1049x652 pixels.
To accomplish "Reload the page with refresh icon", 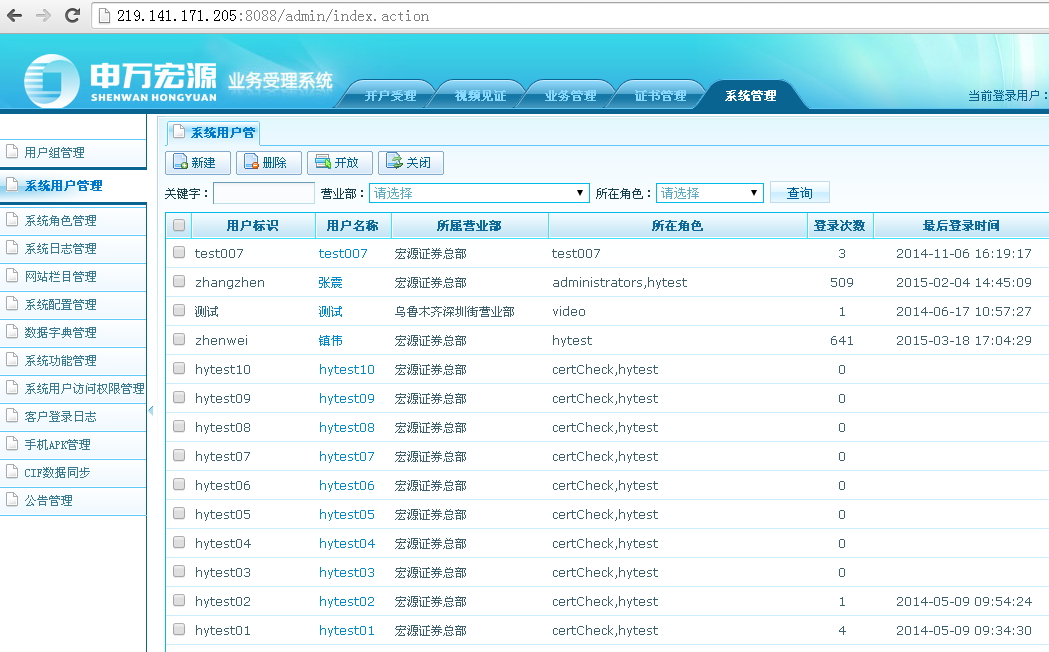I will pyautogui.click(x=72, y=15).
